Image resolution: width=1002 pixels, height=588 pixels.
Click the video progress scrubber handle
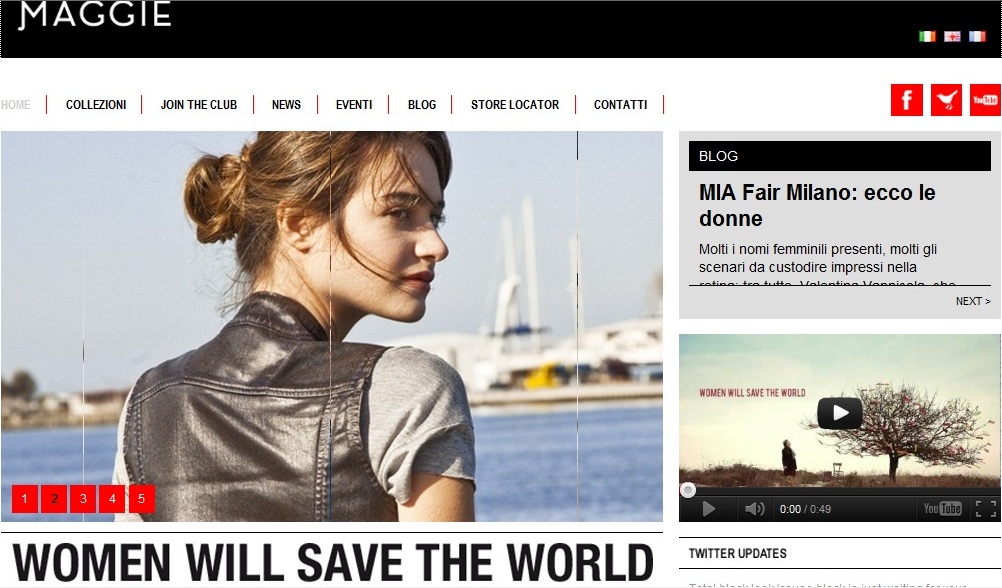688,490
